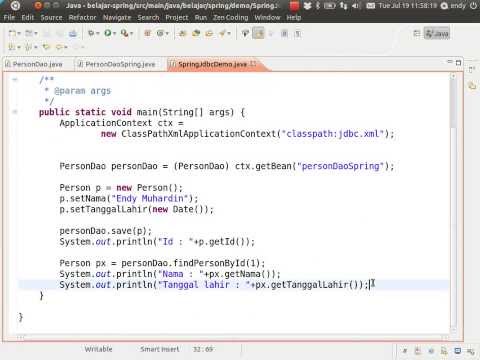This screenshot has height=360, width=480.
Task: Open the Project menu
Action: (177, 18)
